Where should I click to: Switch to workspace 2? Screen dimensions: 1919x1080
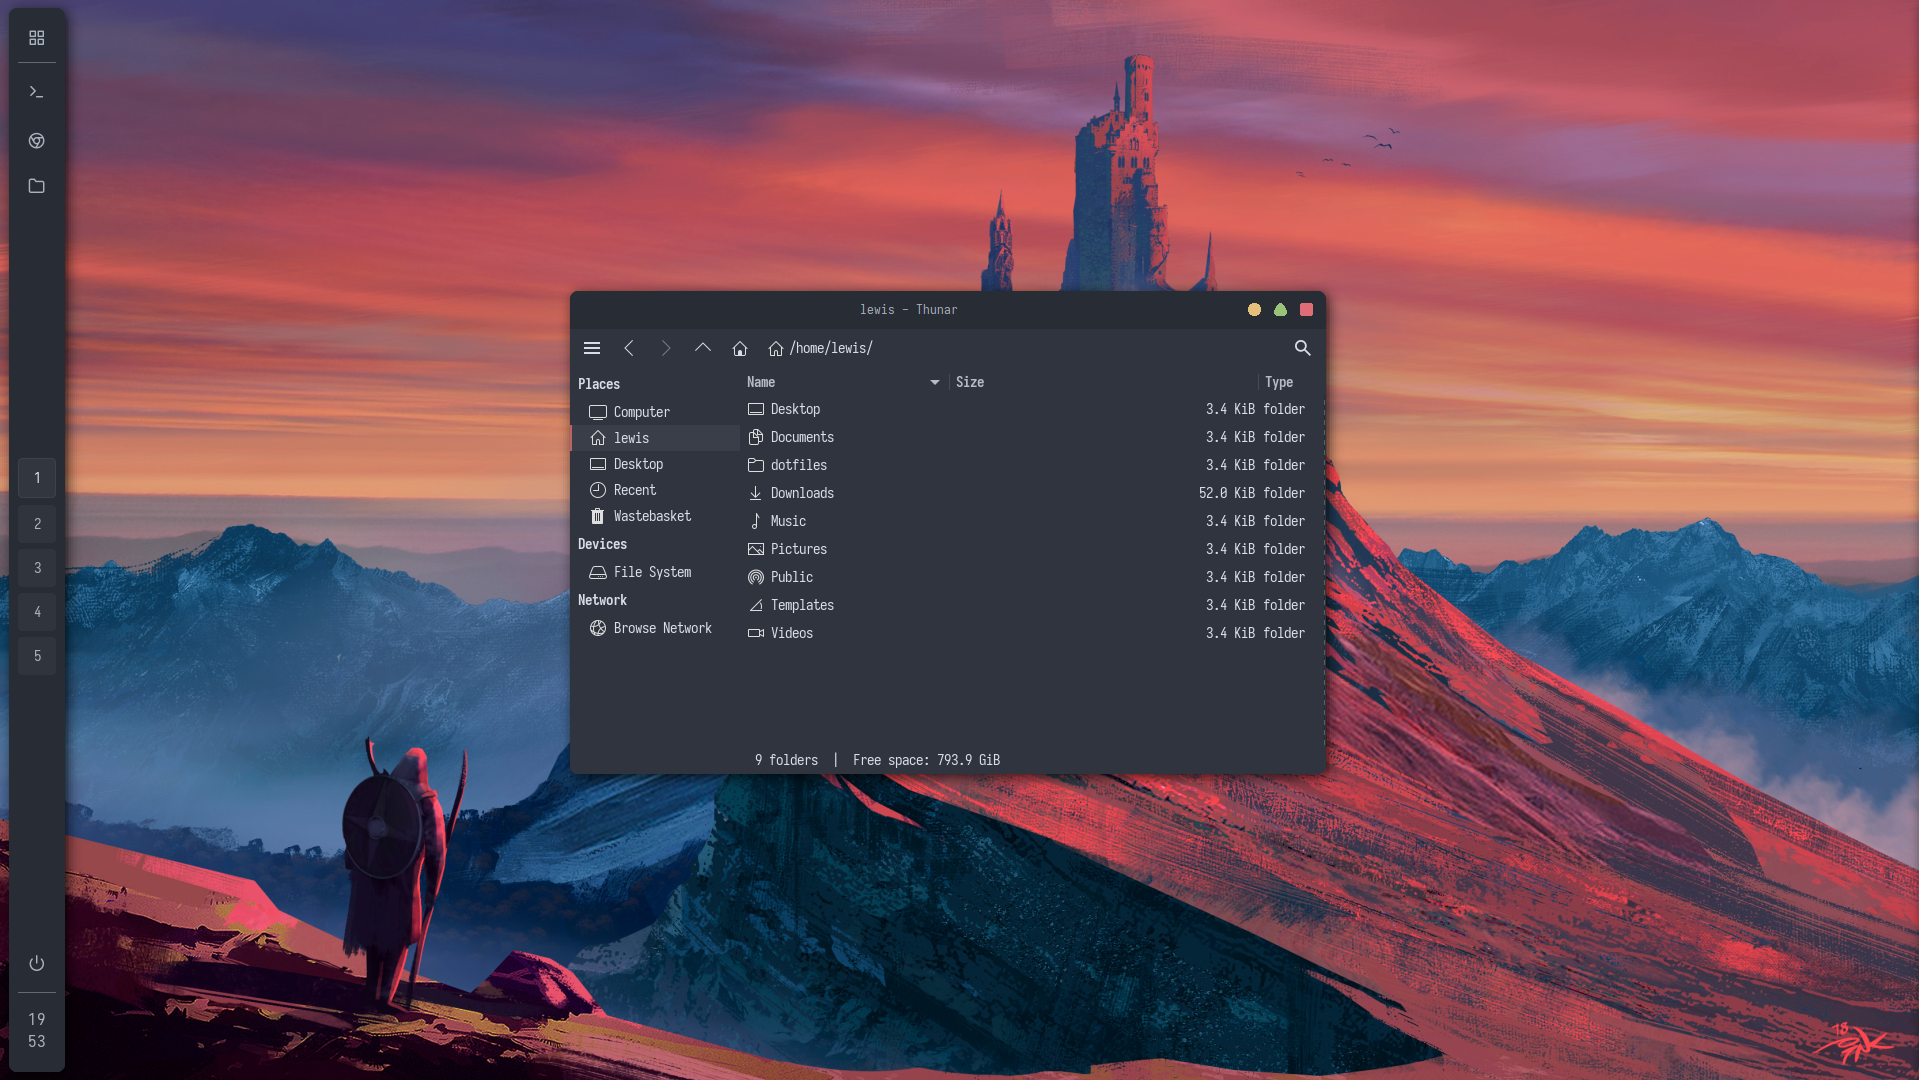37,524
